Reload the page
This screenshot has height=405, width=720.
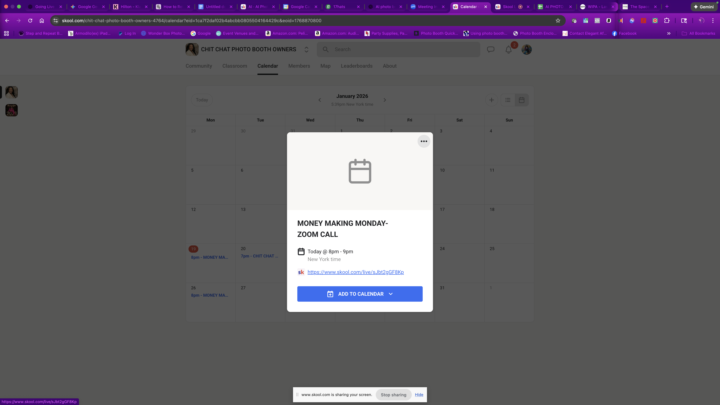[30, 21]
